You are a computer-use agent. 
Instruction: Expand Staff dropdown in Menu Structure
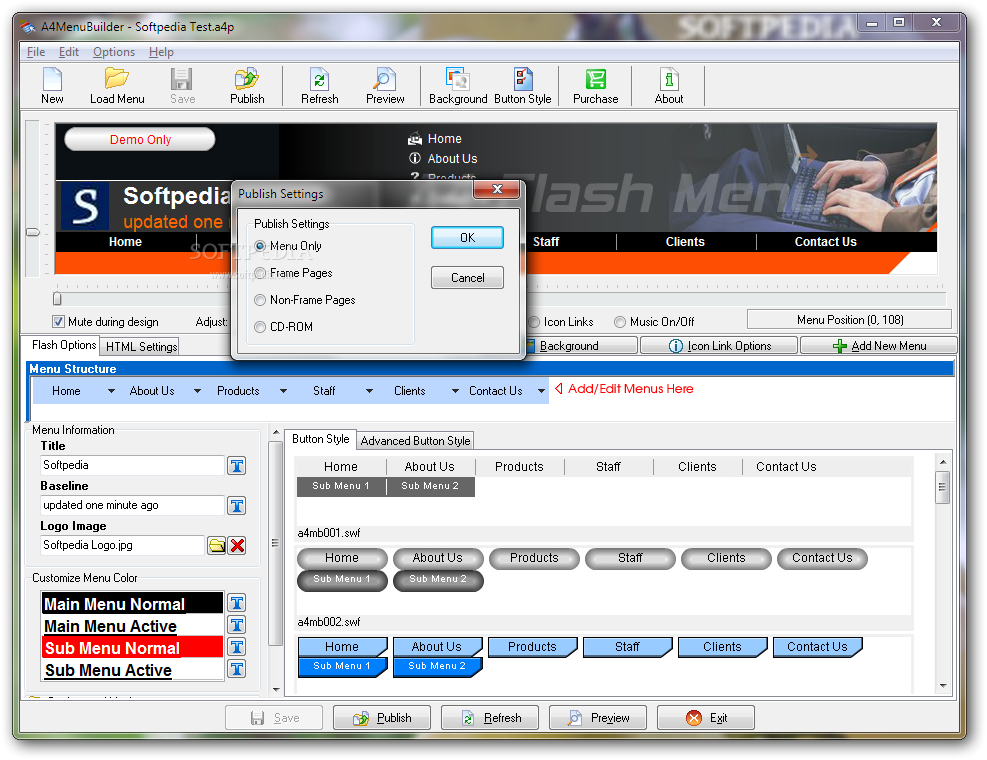(x=369, y=391)
